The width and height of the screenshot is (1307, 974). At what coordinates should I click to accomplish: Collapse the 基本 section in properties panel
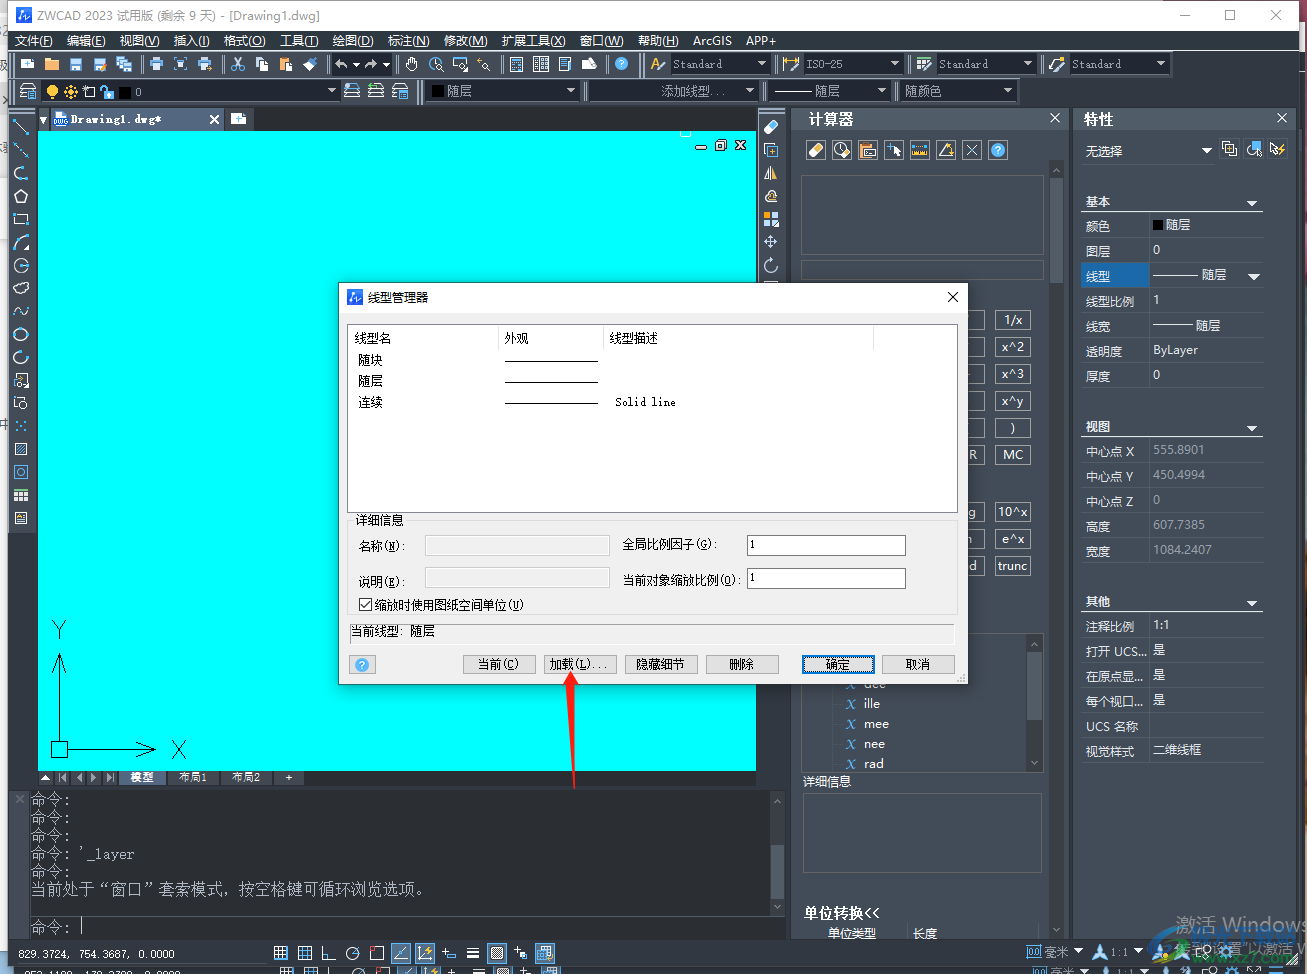point(1252,204)
